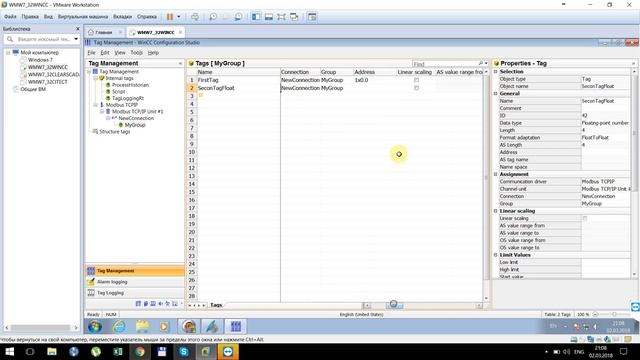640x360 pixels.
Task: Select WMW7_32CITECT in the library list
Action: click(x=47, y=82)
